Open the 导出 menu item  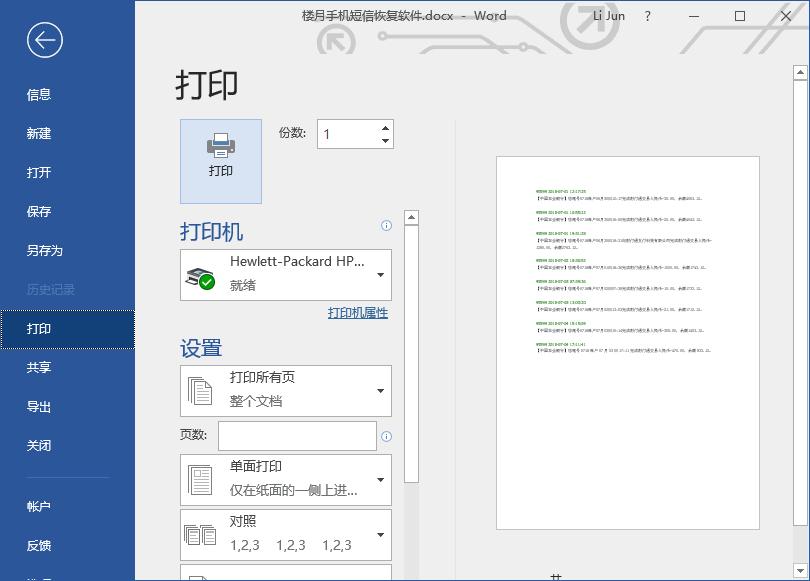coord(39,406)
